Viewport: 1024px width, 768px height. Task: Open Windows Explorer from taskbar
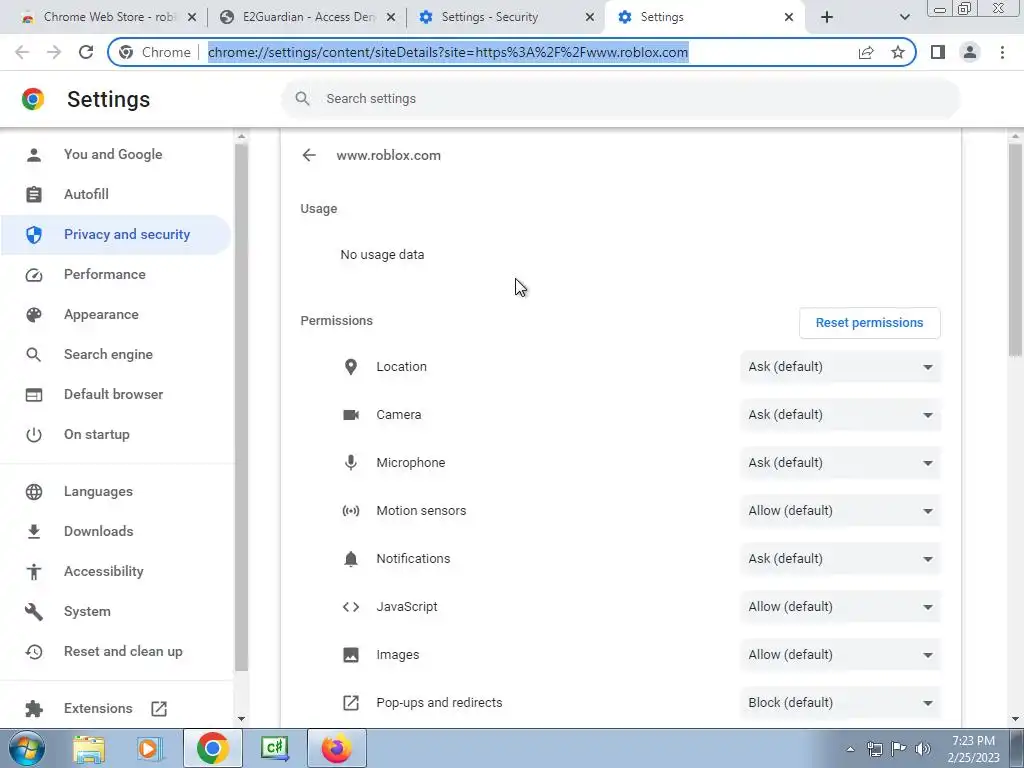coord(89,748)
